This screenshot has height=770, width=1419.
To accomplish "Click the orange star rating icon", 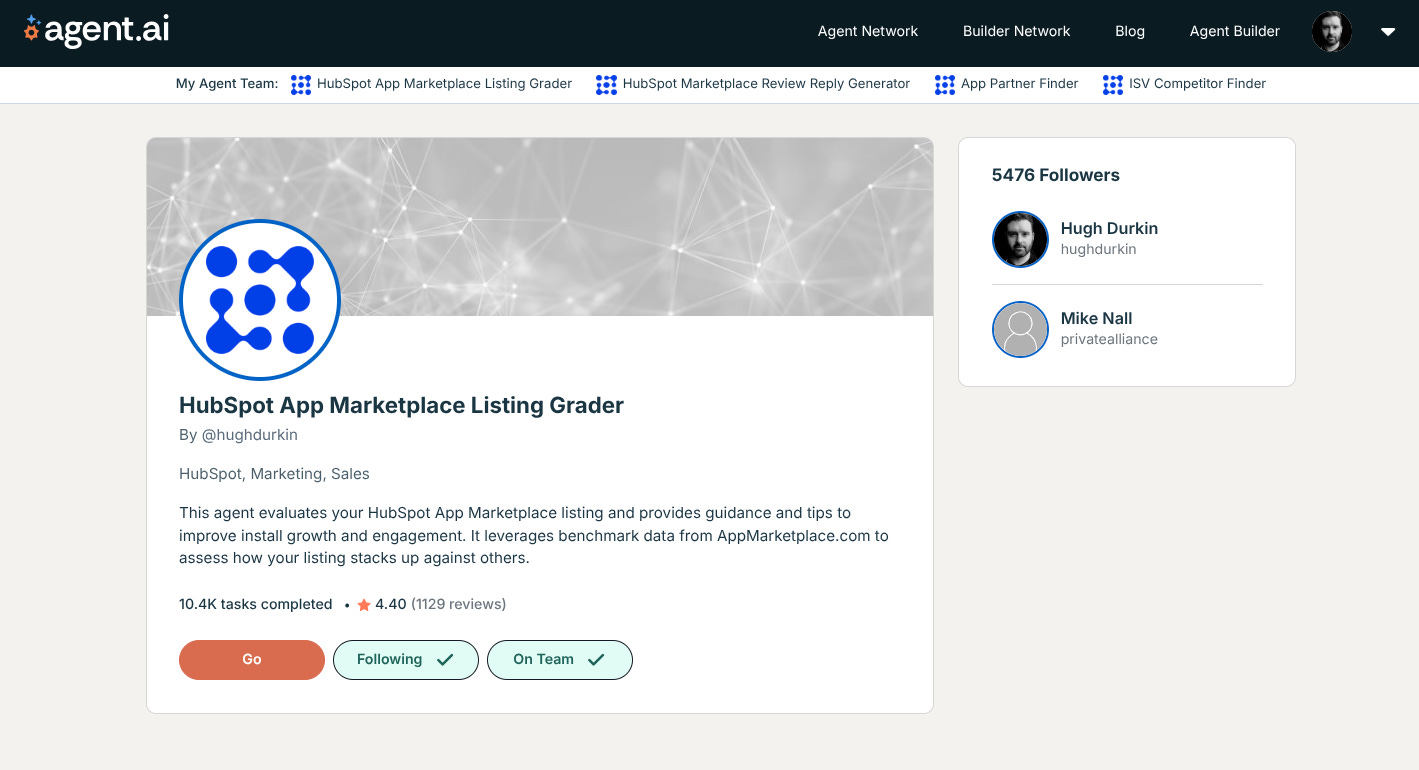I will pyautogui.click(x=362, y=604).
